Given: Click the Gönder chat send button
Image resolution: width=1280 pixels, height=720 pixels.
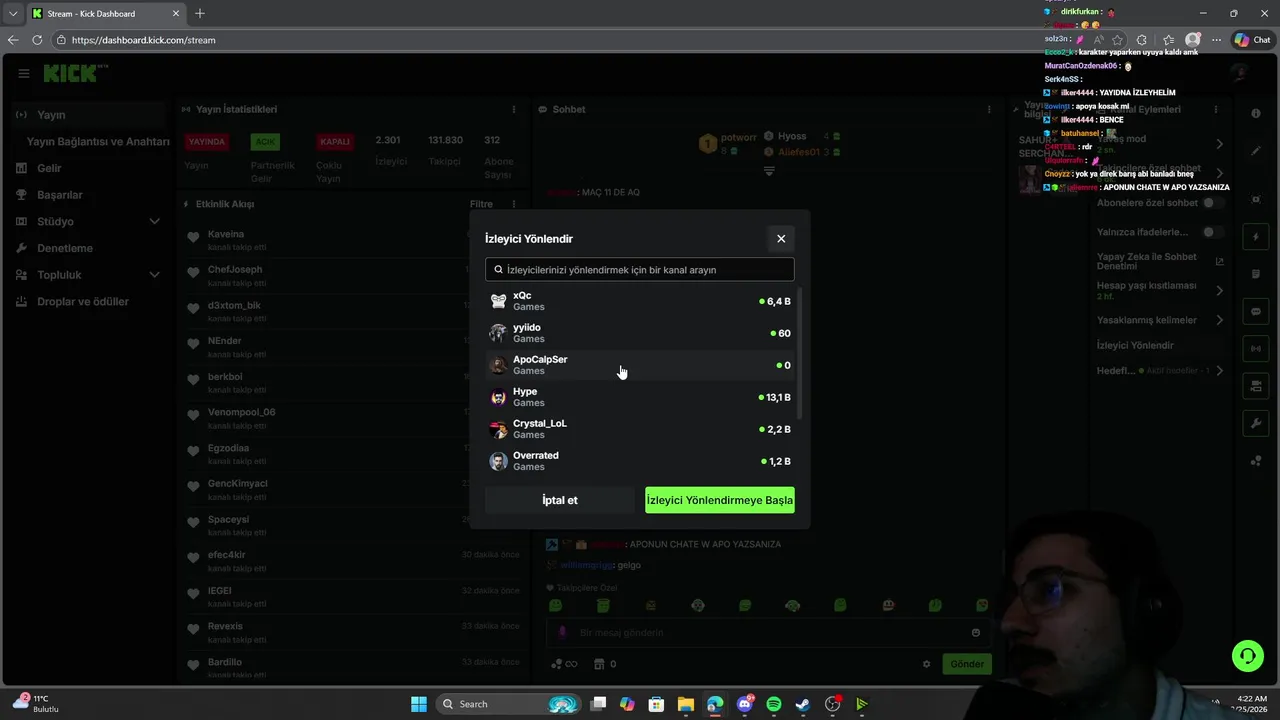Looking at the screenshot, I should (967, 664).
